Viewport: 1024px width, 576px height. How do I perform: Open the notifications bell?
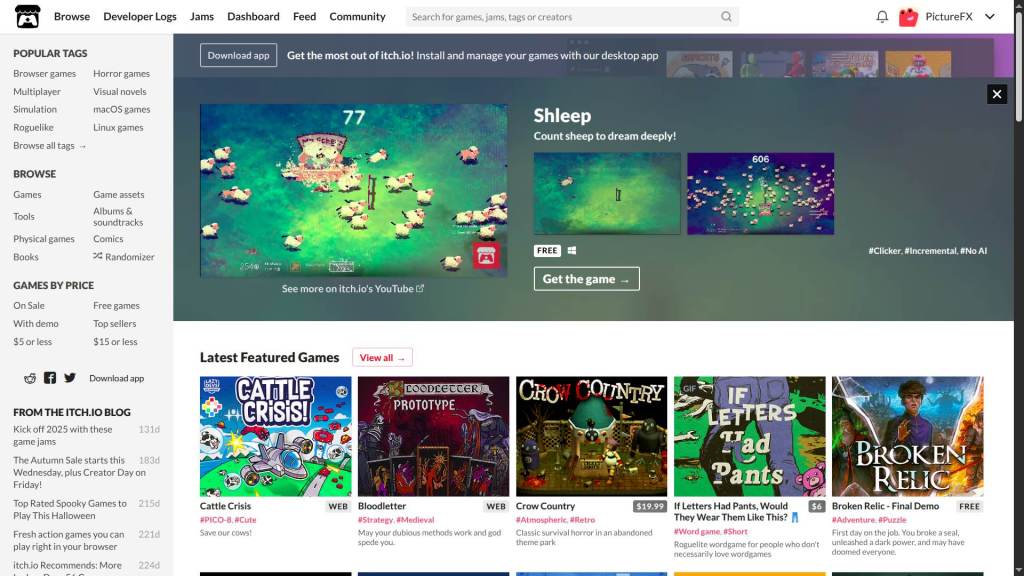(882, 16)
